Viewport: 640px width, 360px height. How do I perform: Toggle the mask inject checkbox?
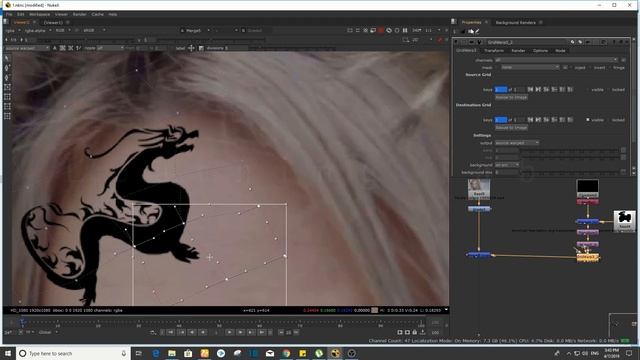[571, 67]
